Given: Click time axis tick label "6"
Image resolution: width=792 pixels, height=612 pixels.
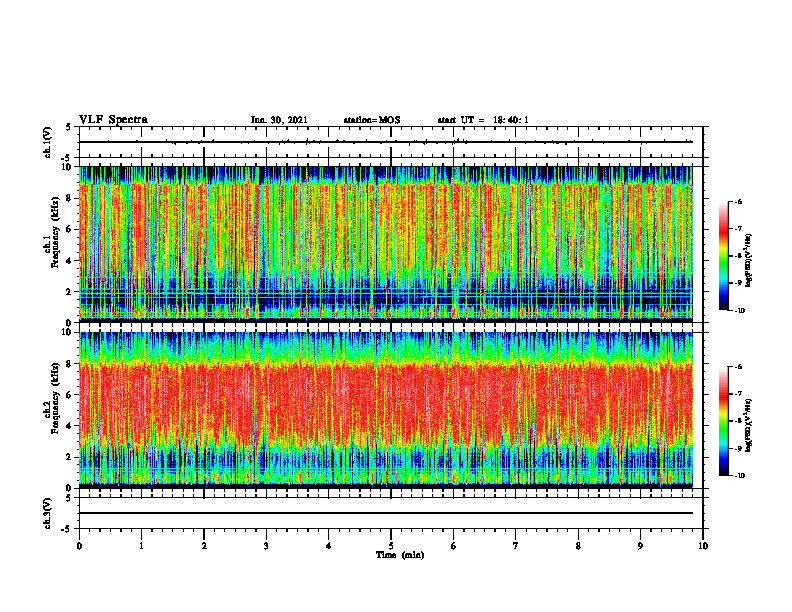Looking at the screenshot, I should pos(454,546).
